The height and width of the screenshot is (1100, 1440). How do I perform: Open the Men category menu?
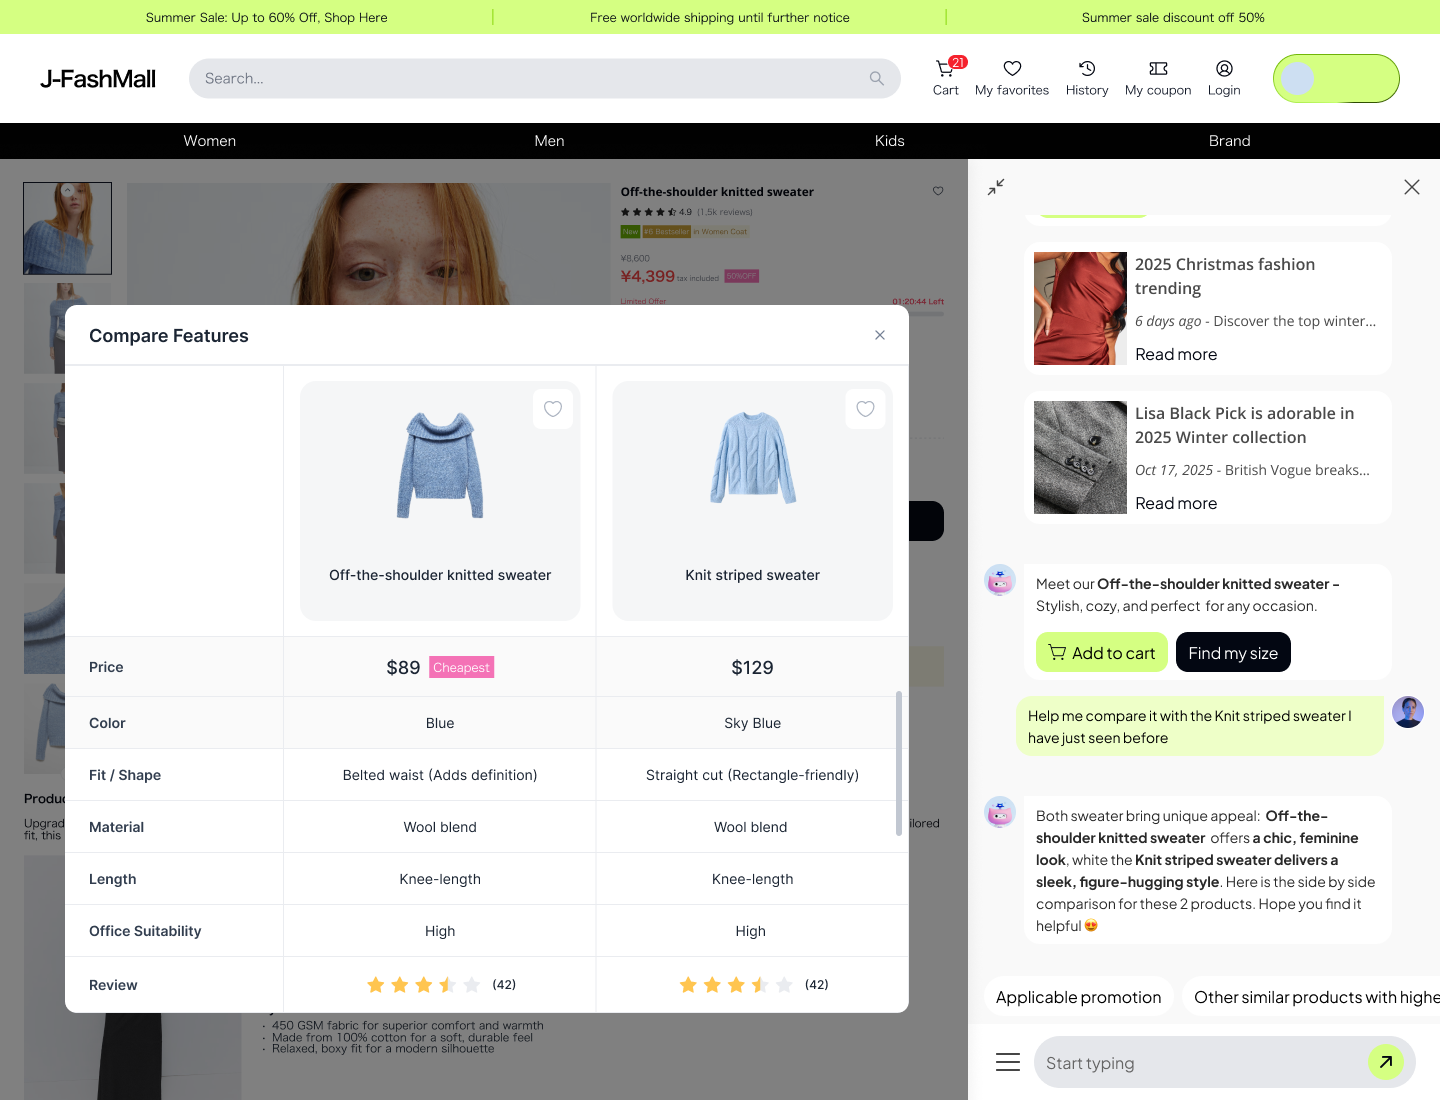[549, 141]
